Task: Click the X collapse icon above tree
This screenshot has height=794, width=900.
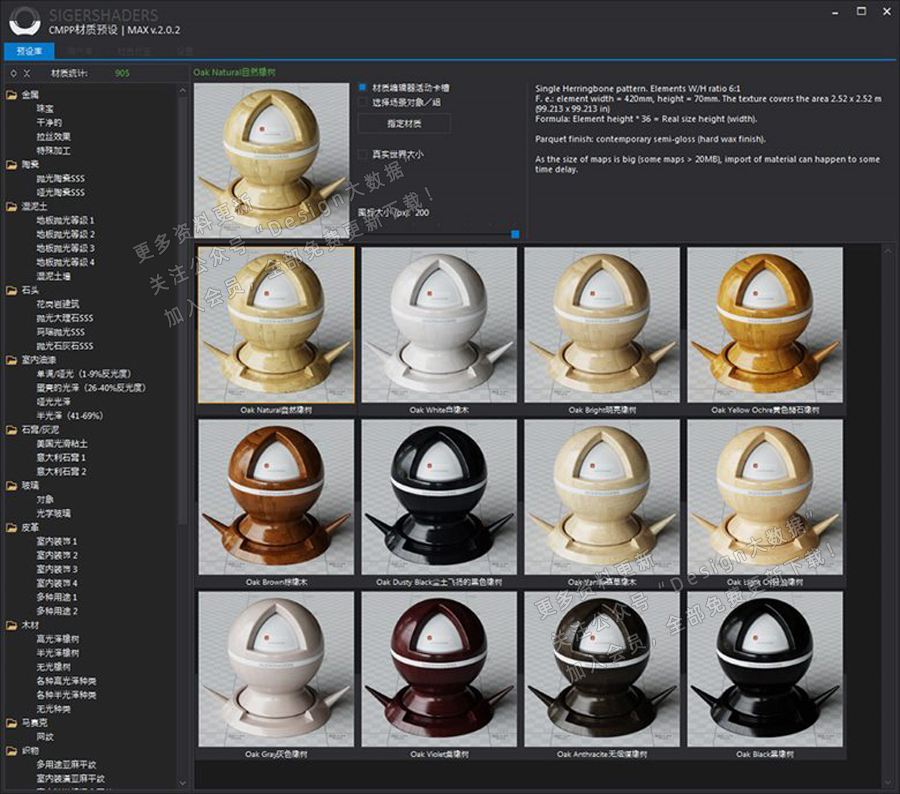Action: tap(27, 73)
